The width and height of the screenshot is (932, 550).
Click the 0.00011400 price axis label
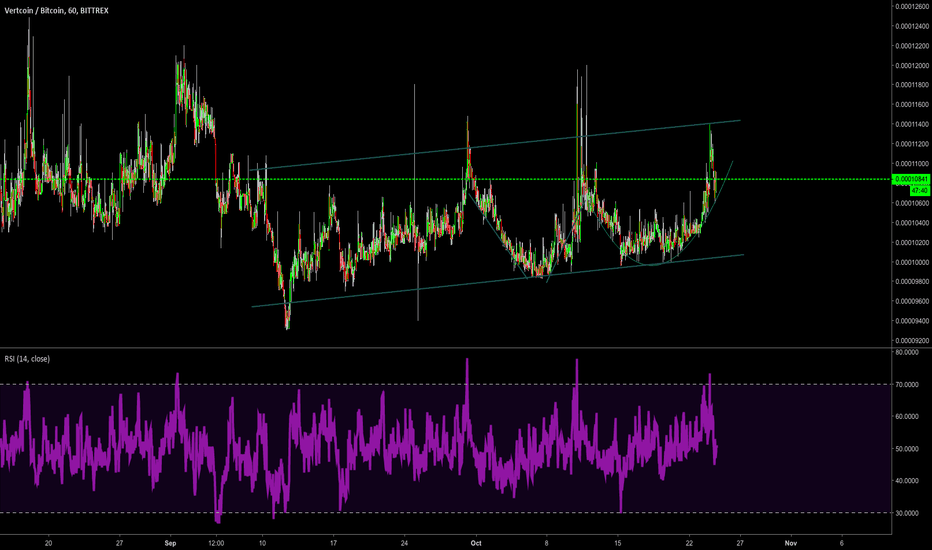pyautogui.click(x=912, y=124)
